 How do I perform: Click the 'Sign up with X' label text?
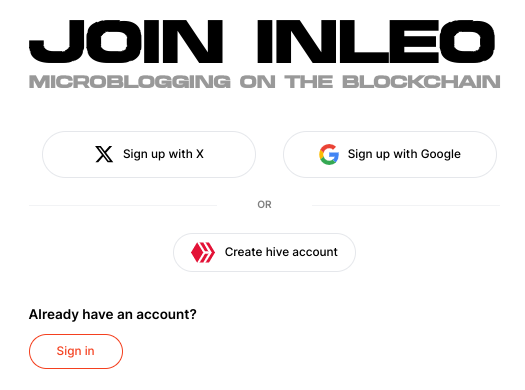point(163,154)
